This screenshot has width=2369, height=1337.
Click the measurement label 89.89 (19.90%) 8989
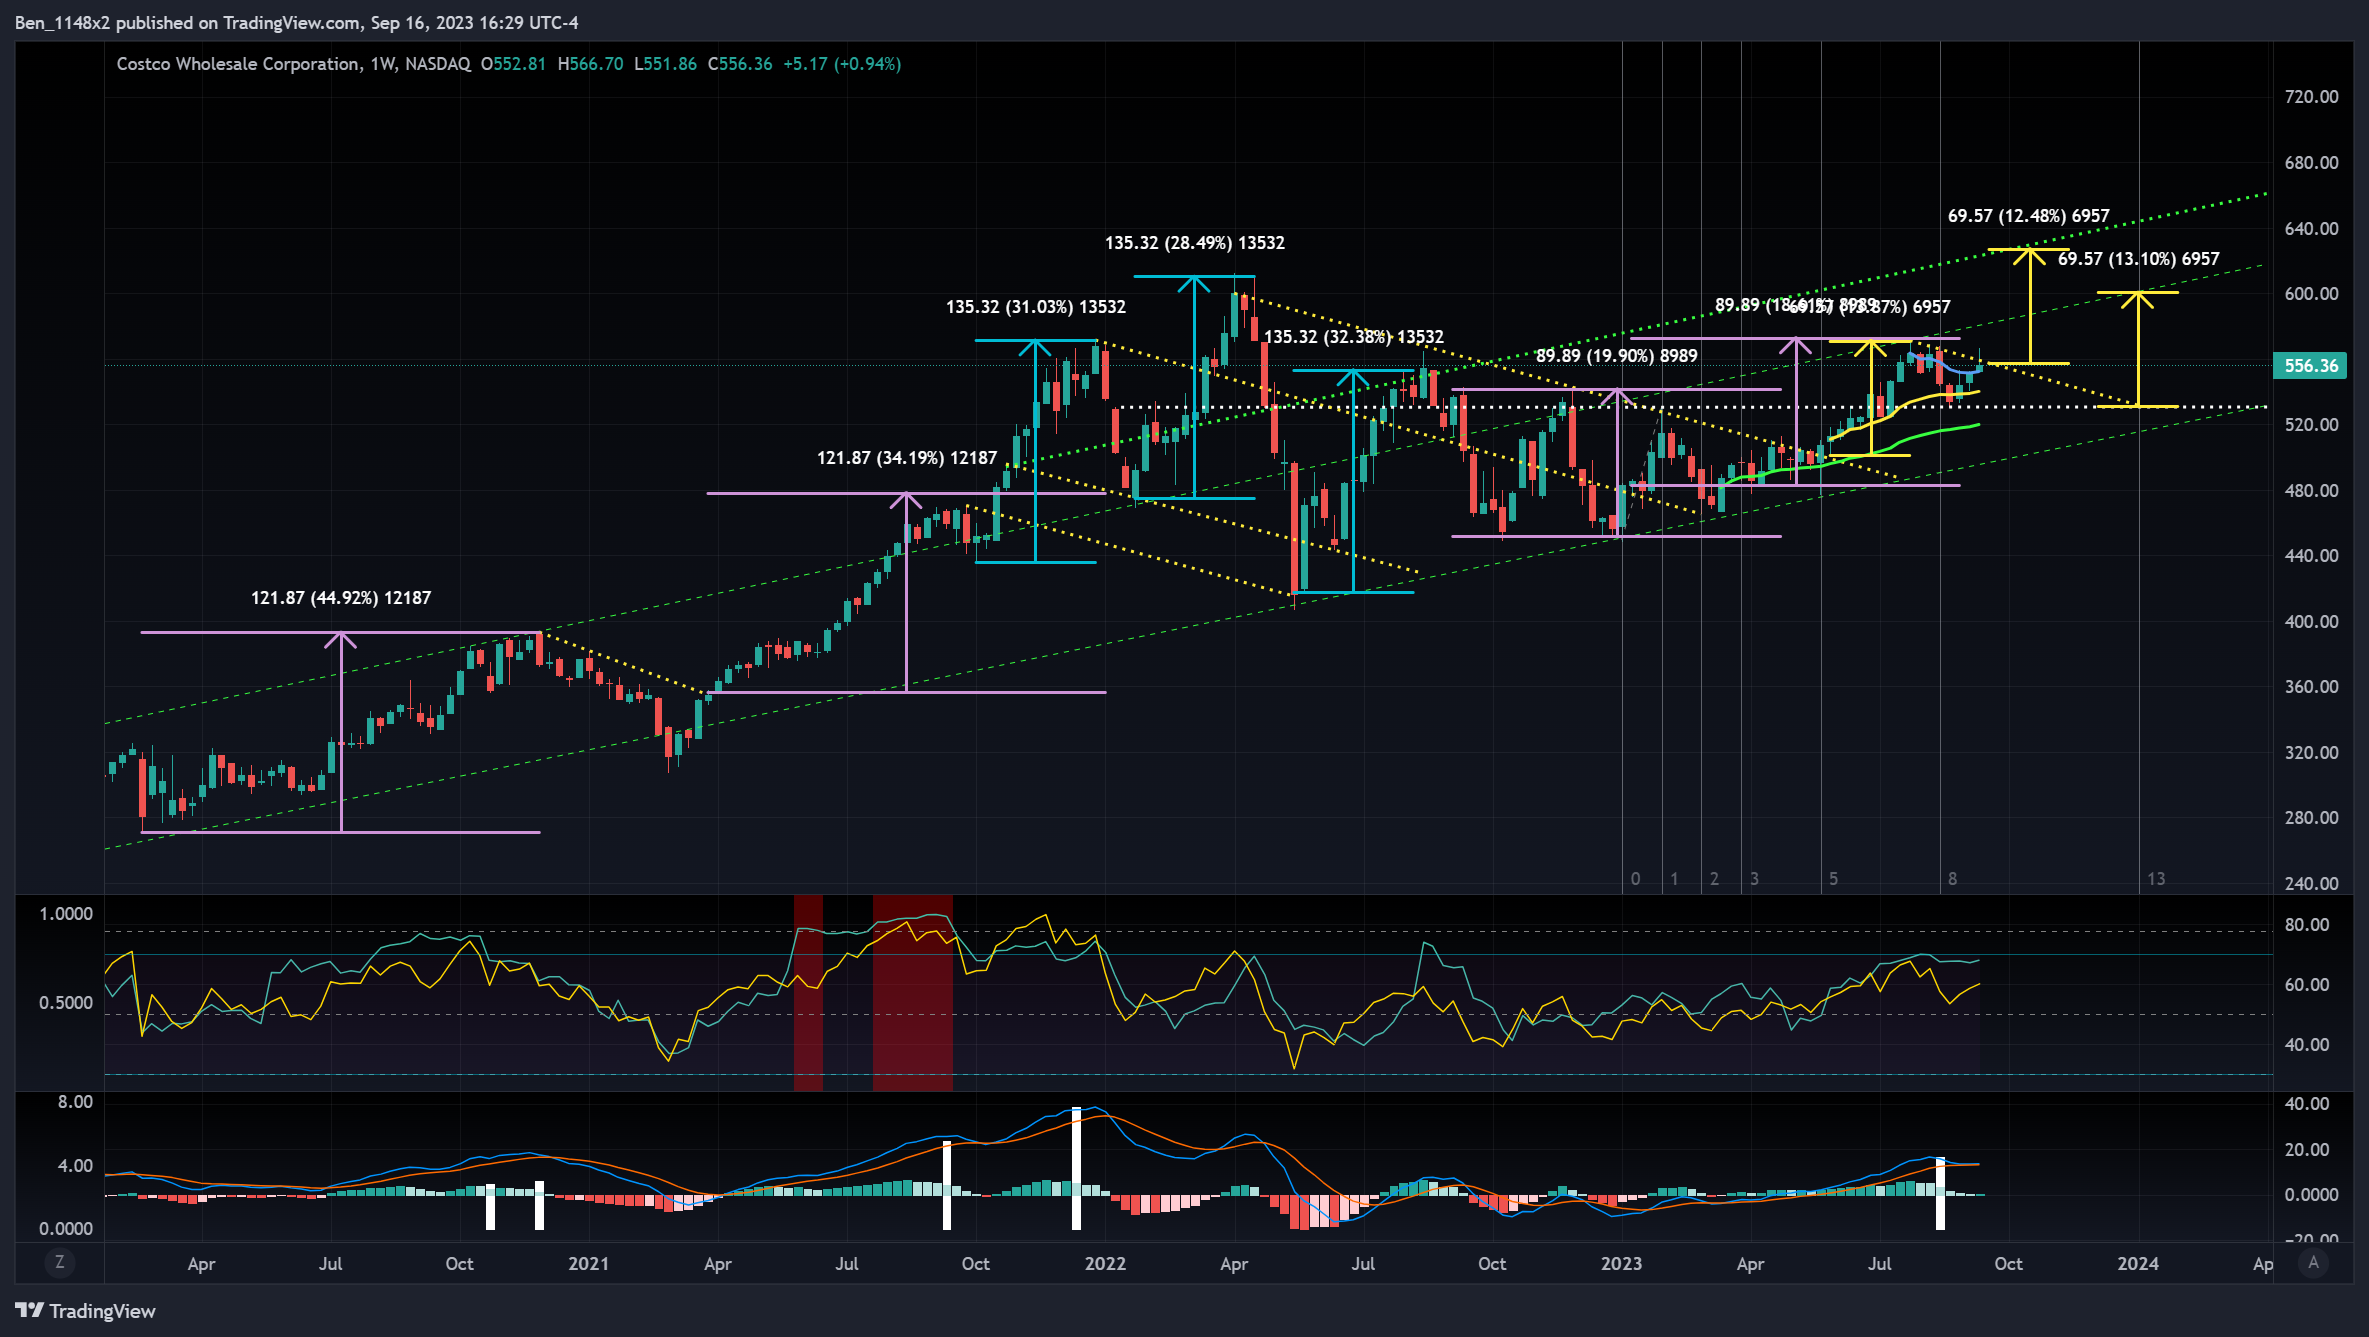1617,356
